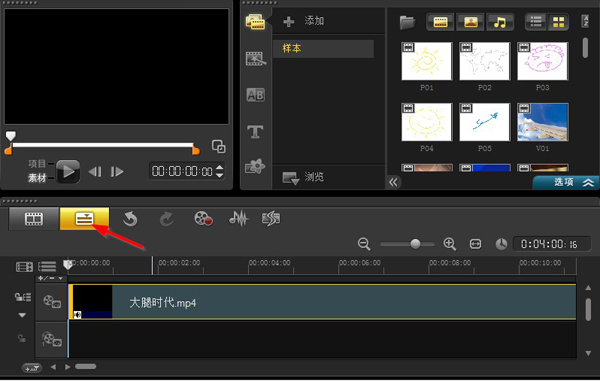600x381 pixels.
Task: Click the timecode stepper arrows
Action: [x=219, y=171]
